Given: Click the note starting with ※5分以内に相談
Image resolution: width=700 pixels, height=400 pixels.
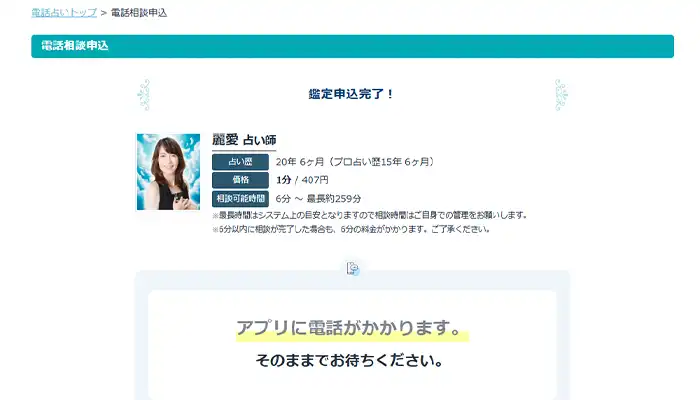Looking at the screenshot, I should click(350, 229).
